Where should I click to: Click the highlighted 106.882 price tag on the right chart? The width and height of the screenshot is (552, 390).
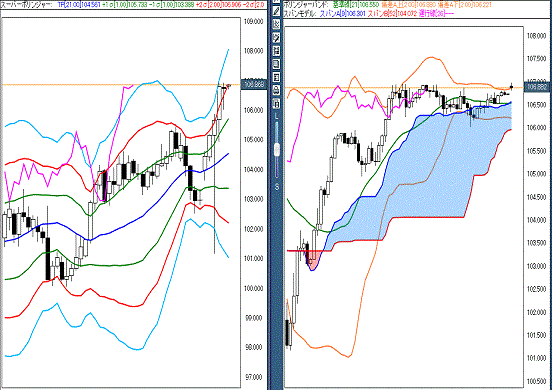click(x=538, y=87)
